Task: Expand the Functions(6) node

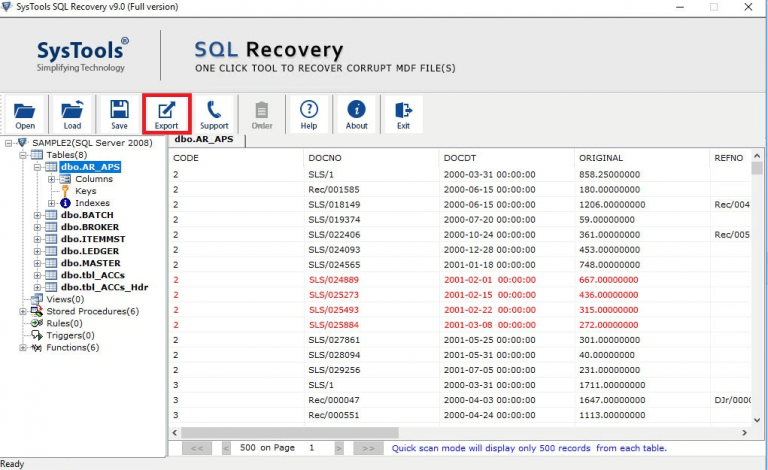Action: (x=23, y=348)
